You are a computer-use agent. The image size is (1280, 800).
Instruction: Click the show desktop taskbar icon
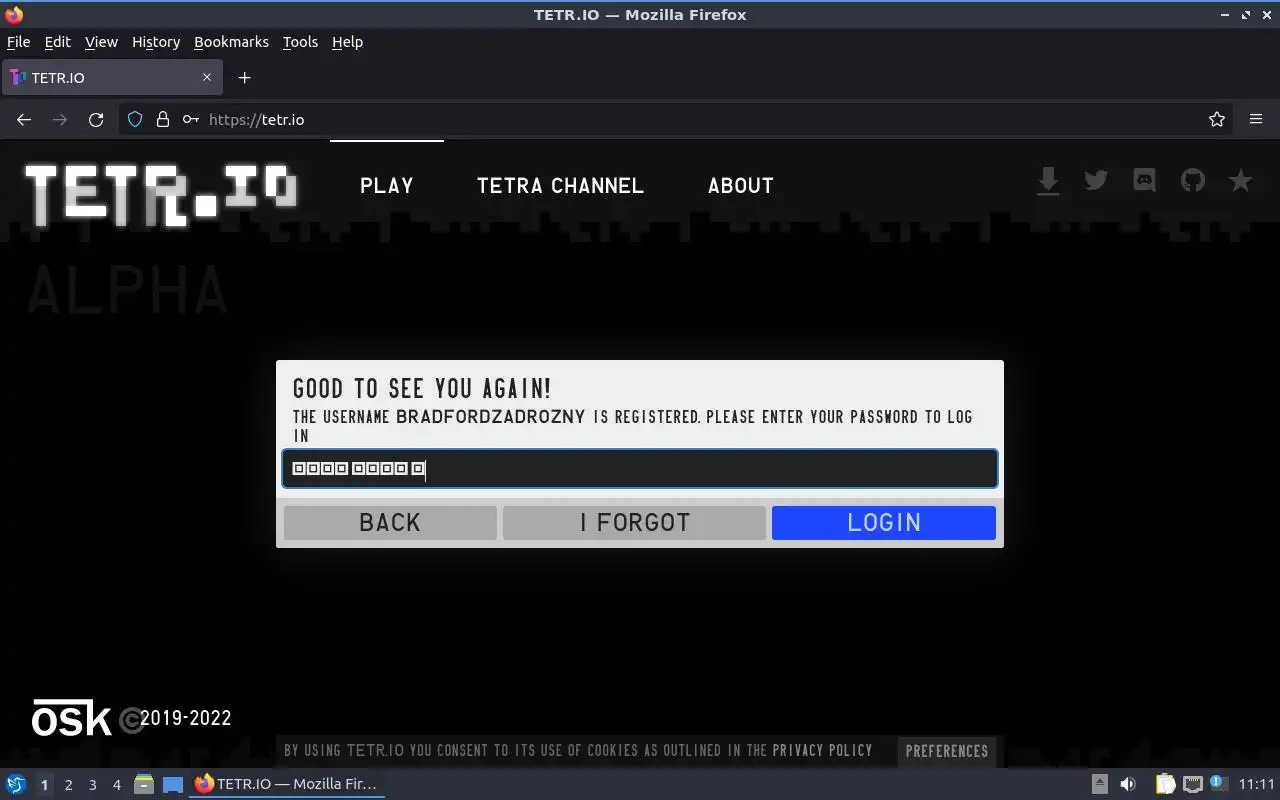(x=172, y=784)
